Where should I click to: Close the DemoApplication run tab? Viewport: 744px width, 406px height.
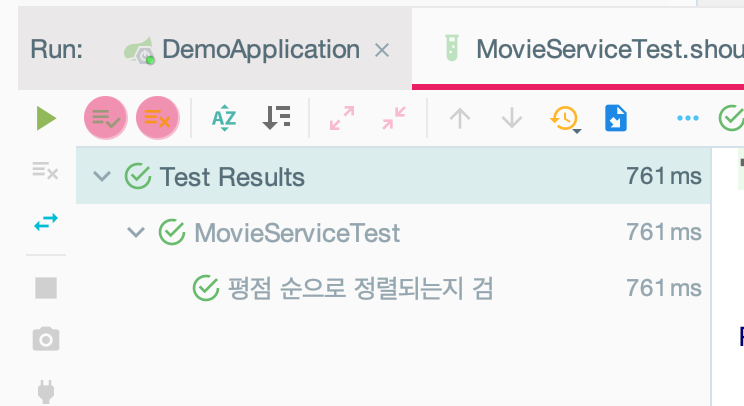point(382,50)
